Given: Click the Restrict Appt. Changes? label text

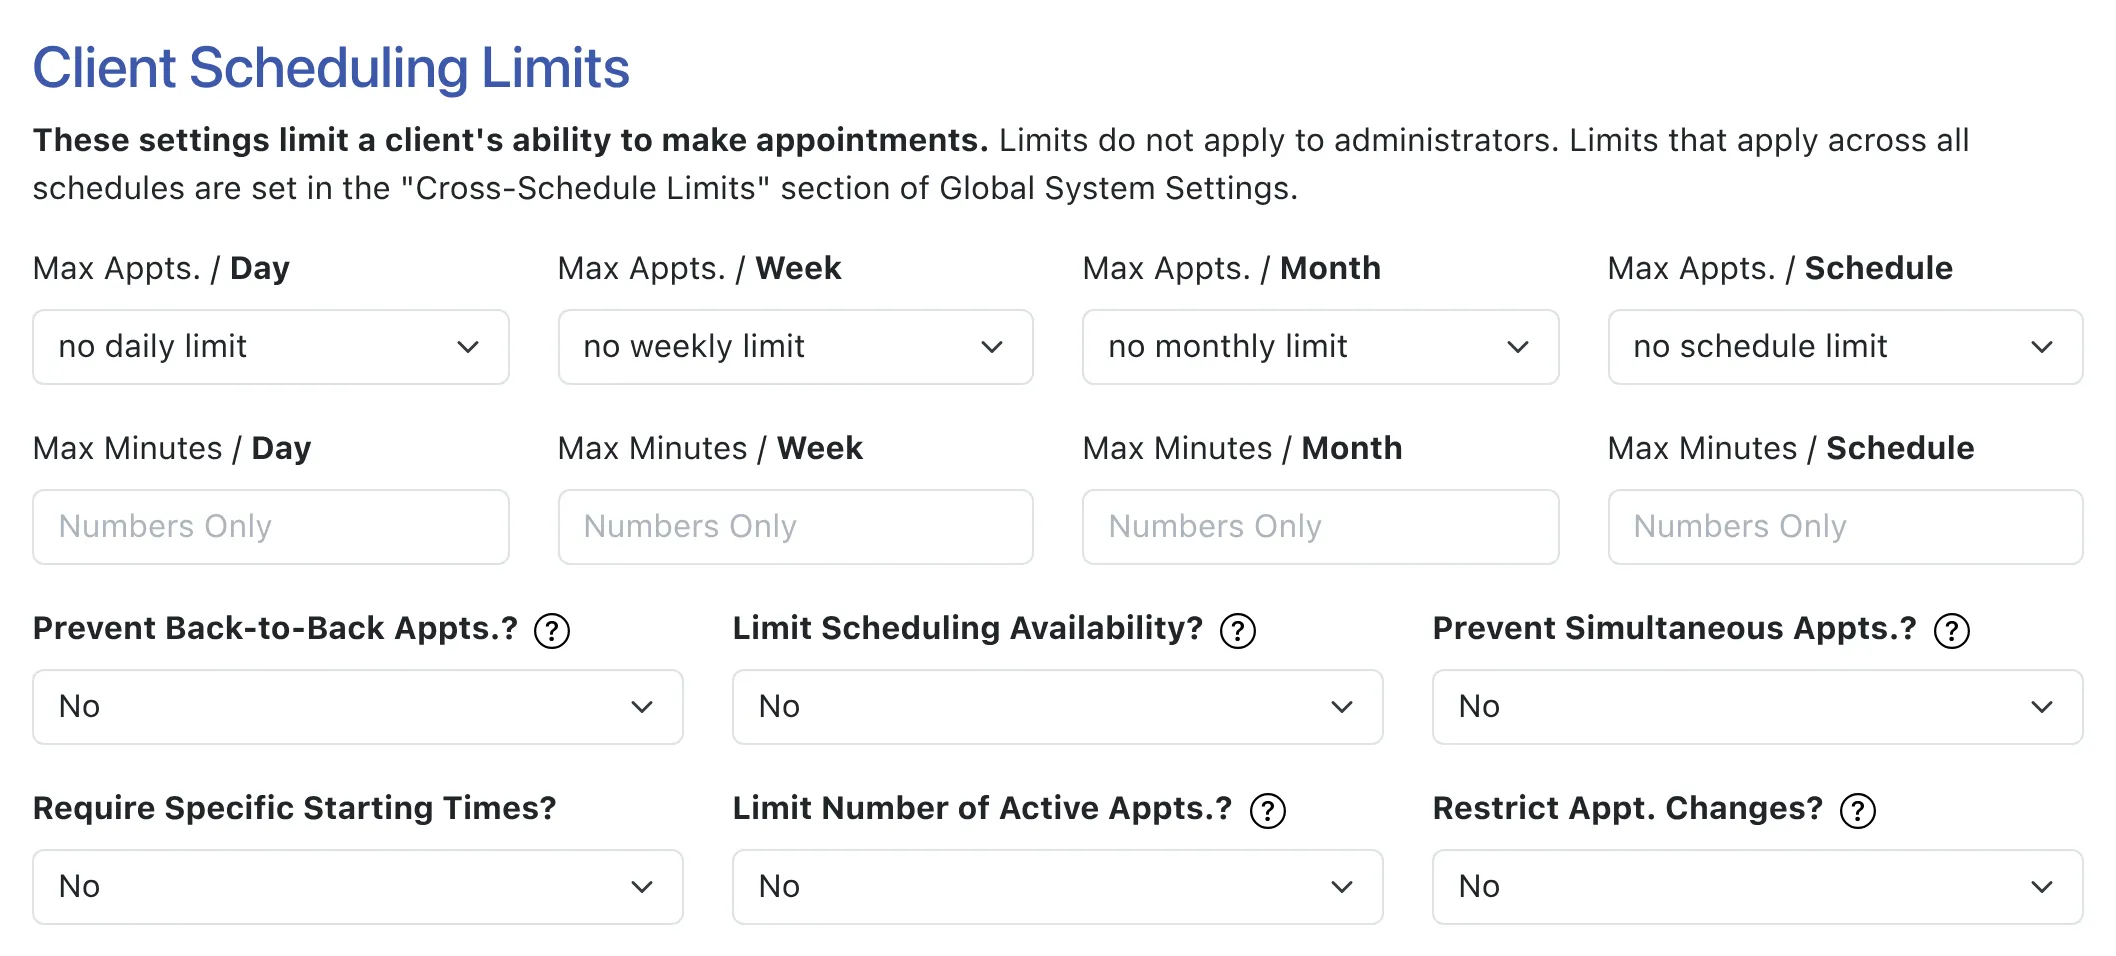Looking at the screenshot, I should pos(1628,808).
